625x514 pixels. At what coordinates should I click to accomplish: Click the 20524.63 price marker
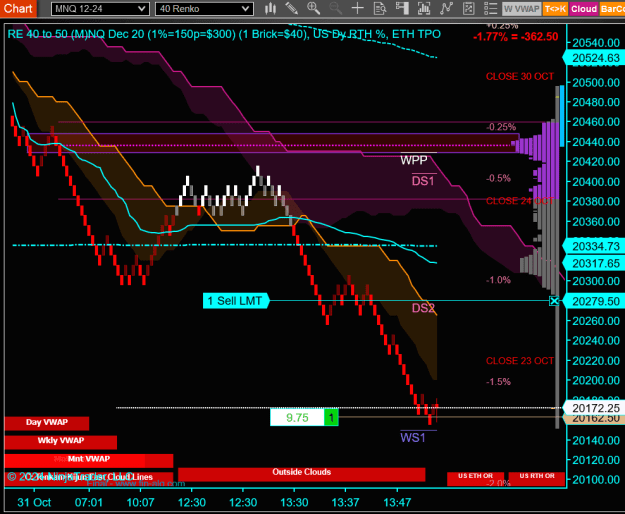[x=596, y=59]
